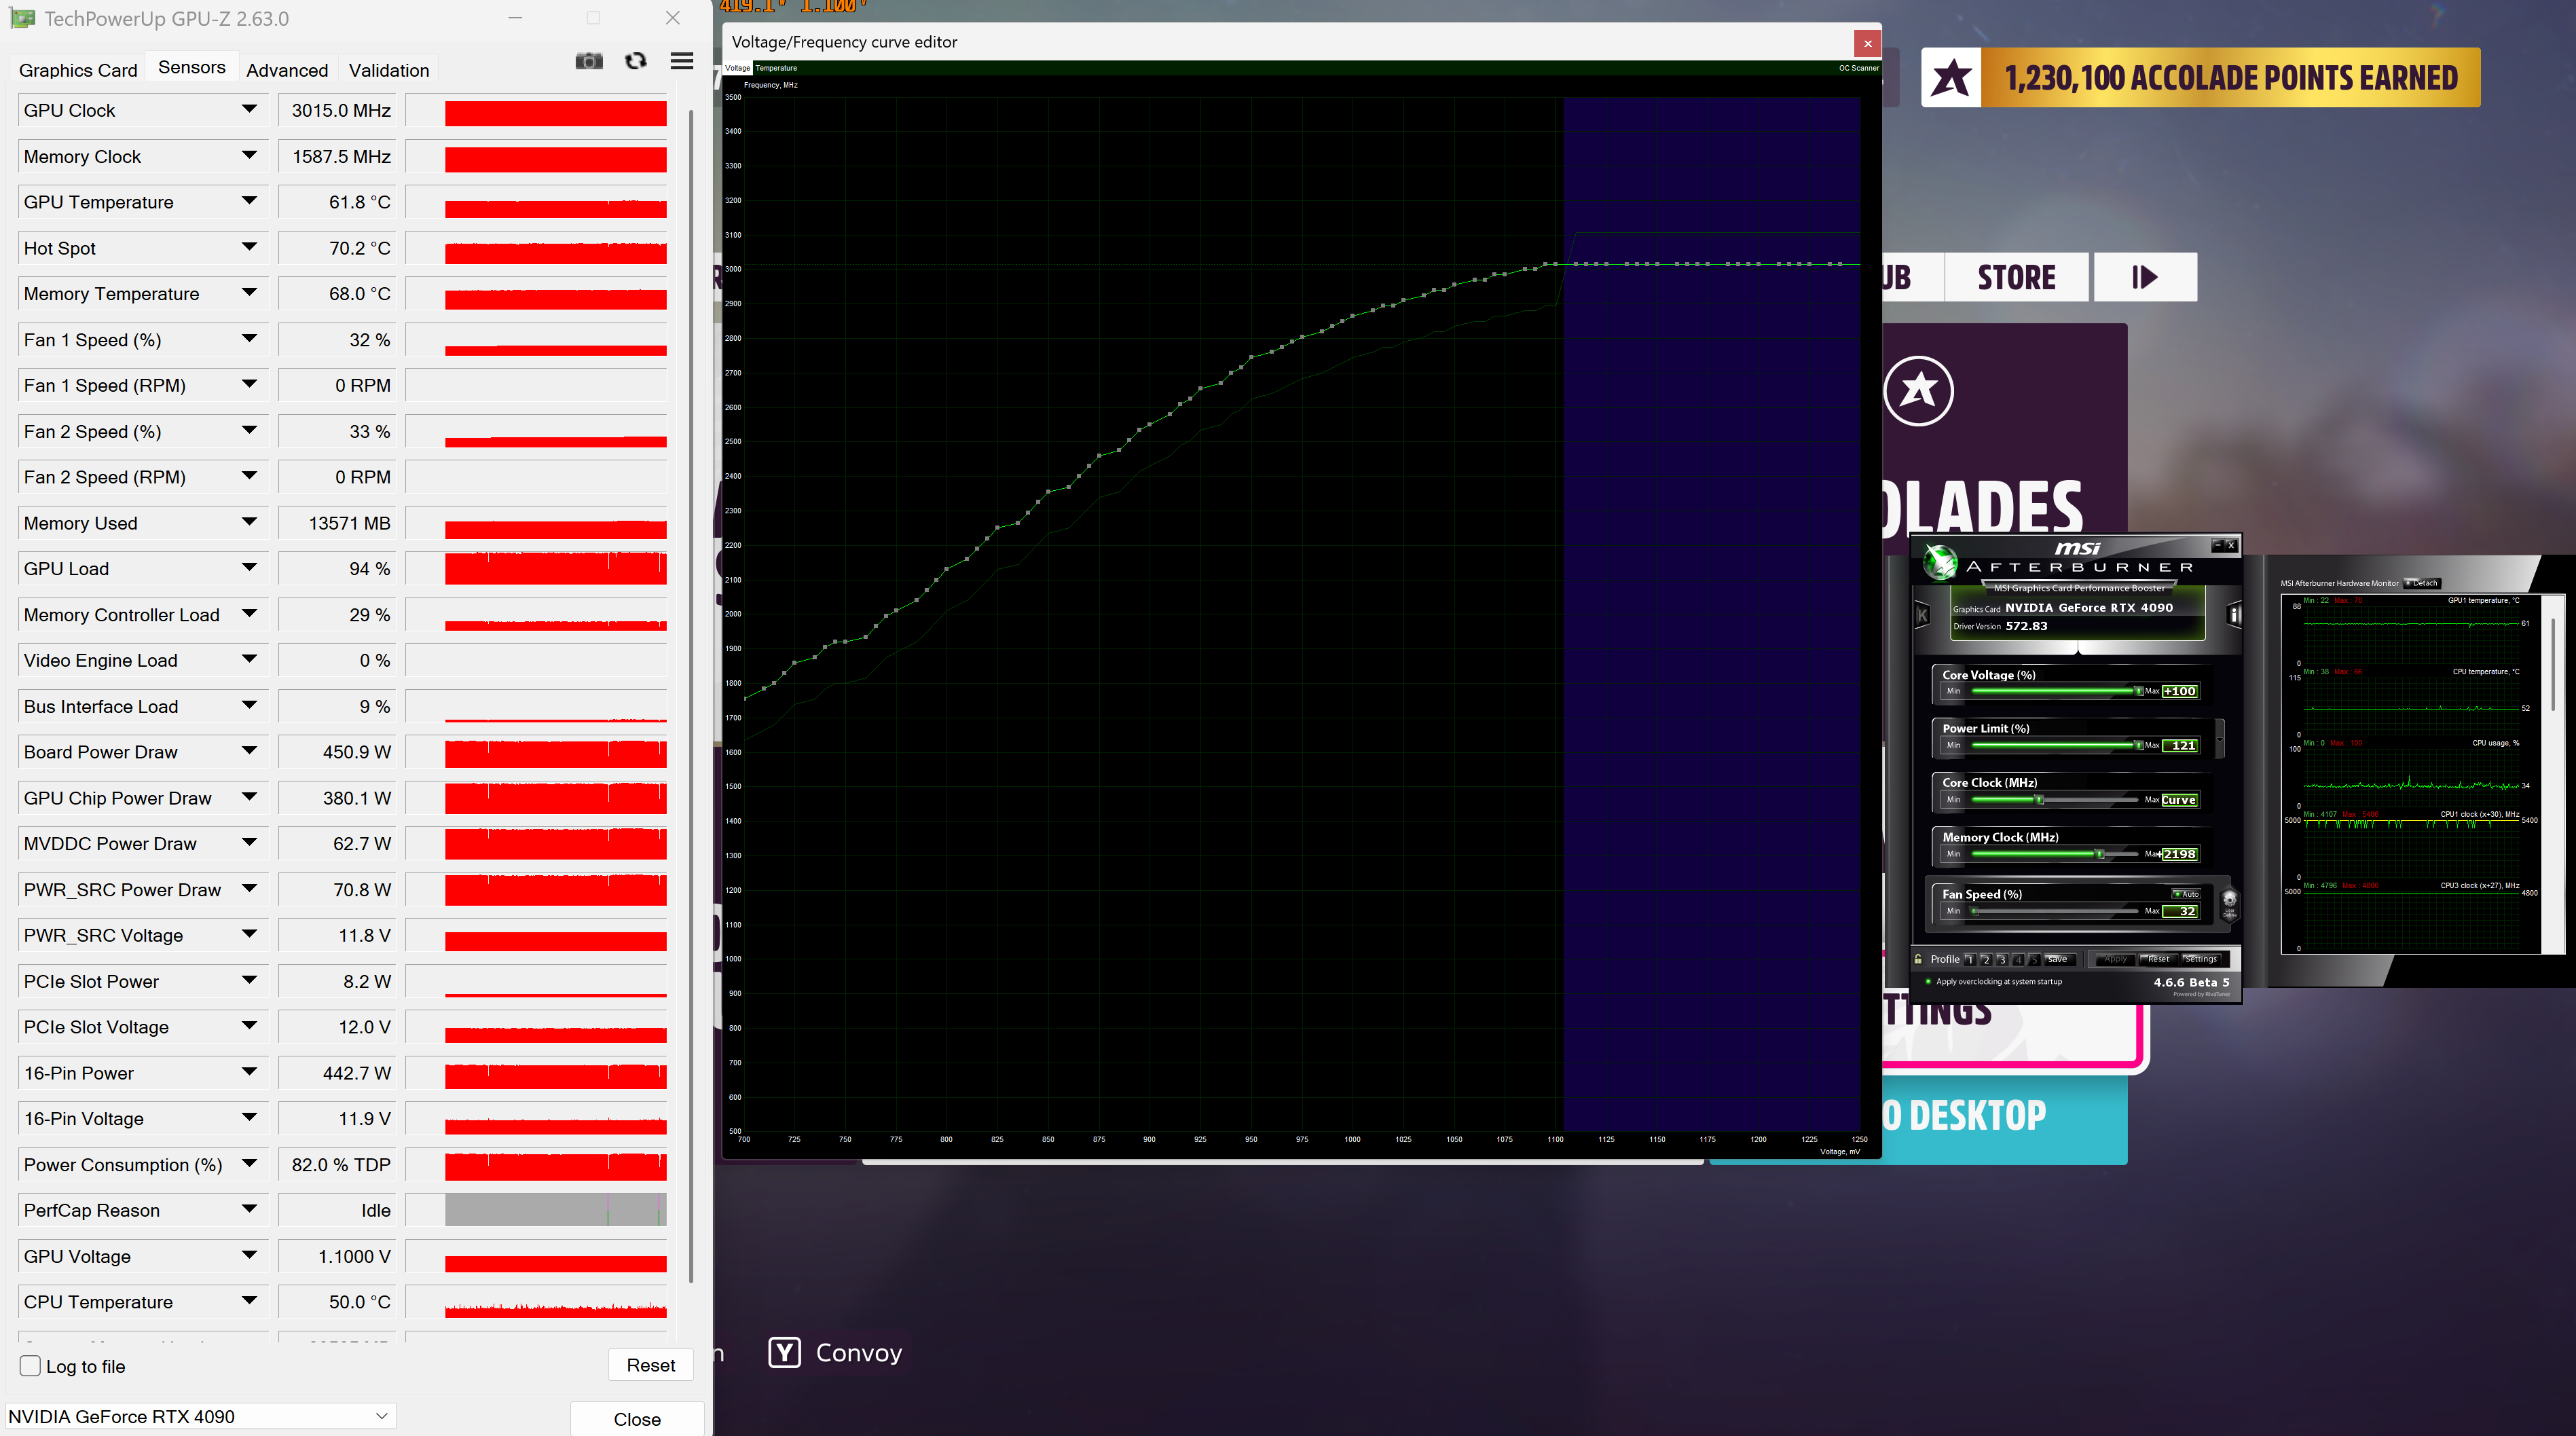Open the GPU Clock sensor dropdown
The width and height of the screenshot is (2576, 1436).
(249, 110)
